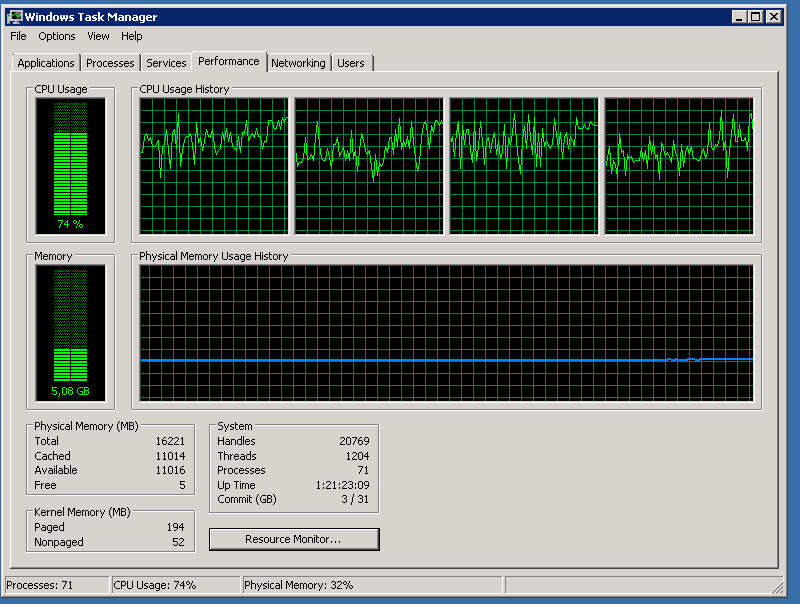Click the second CPU usage history graph
The height and width of the screenshot is (604, 800).
click(369, 166)
